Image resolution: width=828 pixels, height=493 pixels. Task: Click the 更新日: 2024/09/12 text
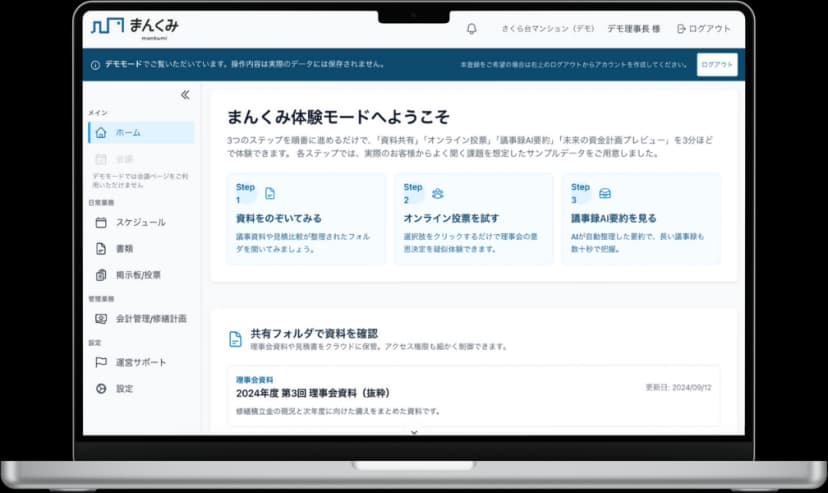pyautogui.click(x=679, y=387)
